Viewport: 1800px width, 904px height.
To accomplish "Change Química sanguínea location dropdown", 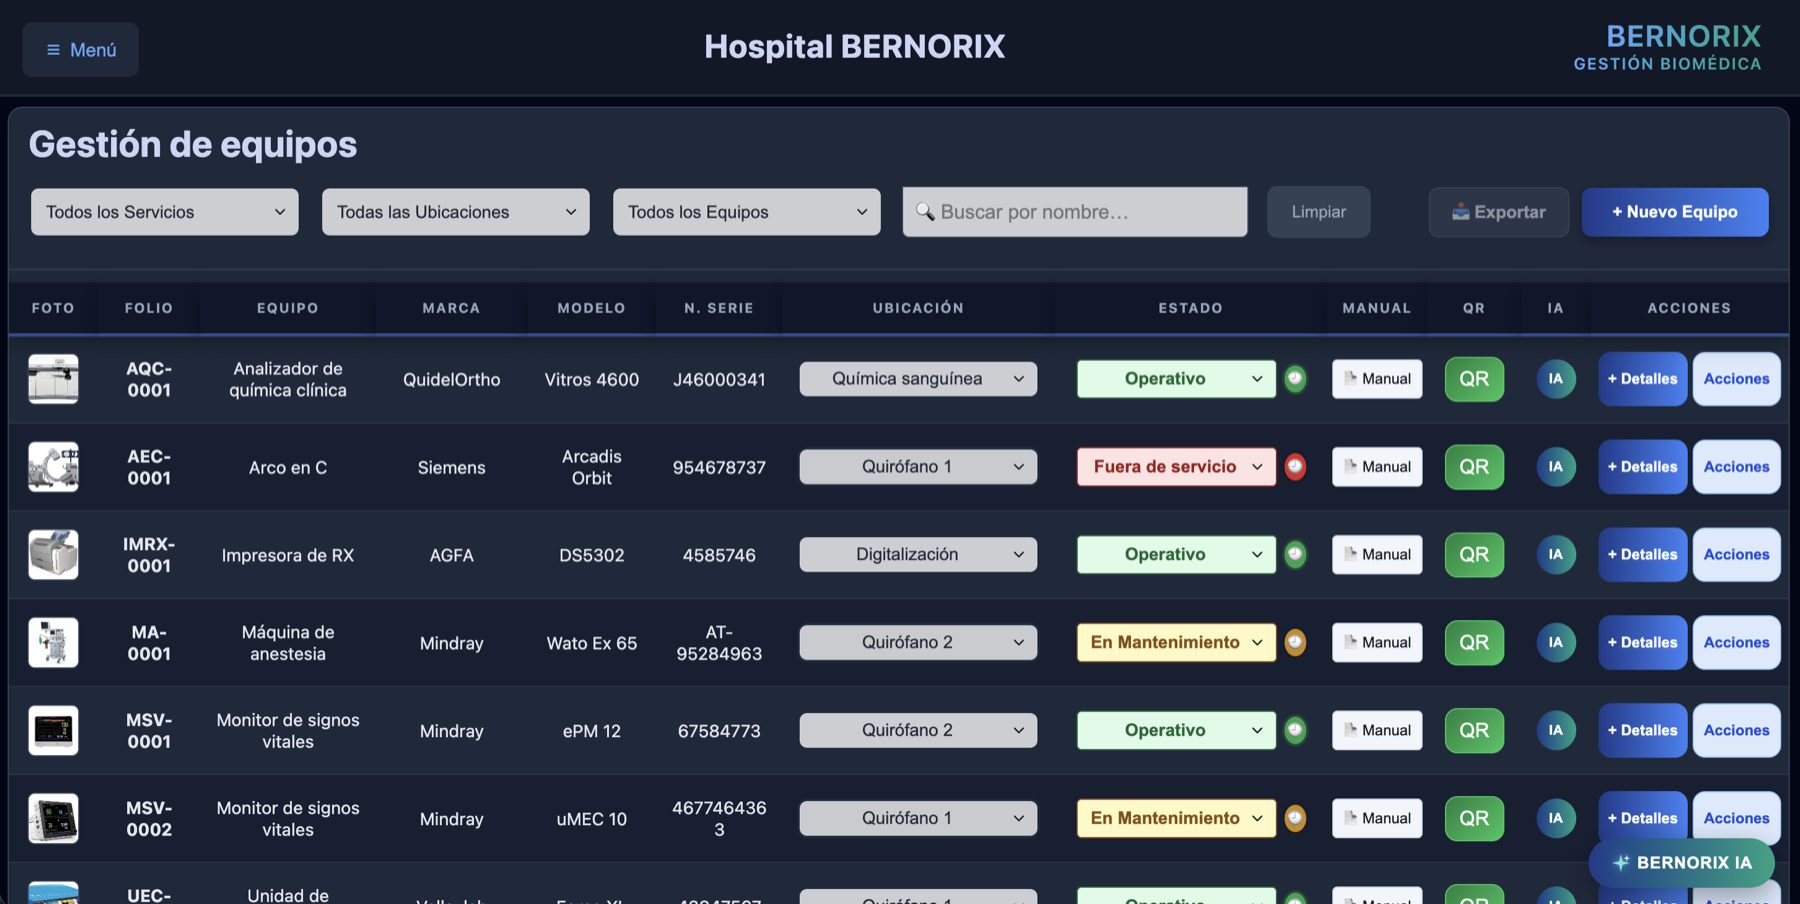I will click(918, 379).
